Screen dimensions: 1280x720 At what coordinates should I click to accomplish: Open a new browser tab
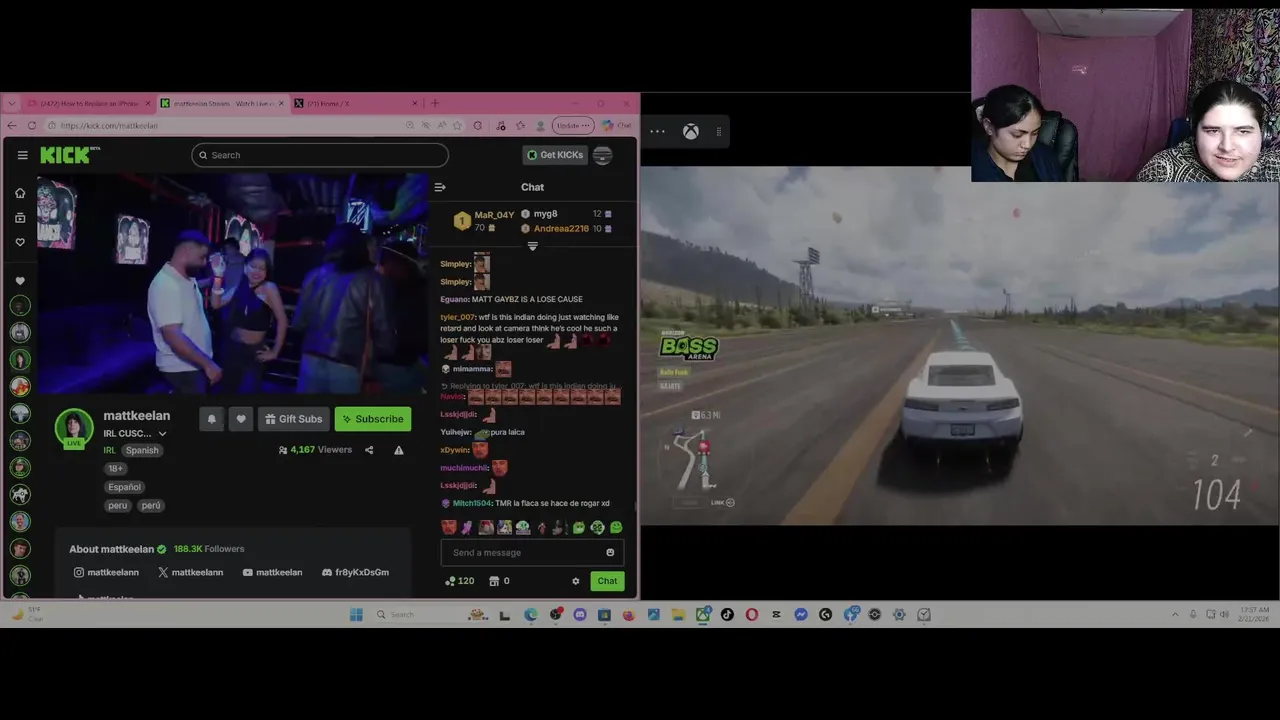434,103
